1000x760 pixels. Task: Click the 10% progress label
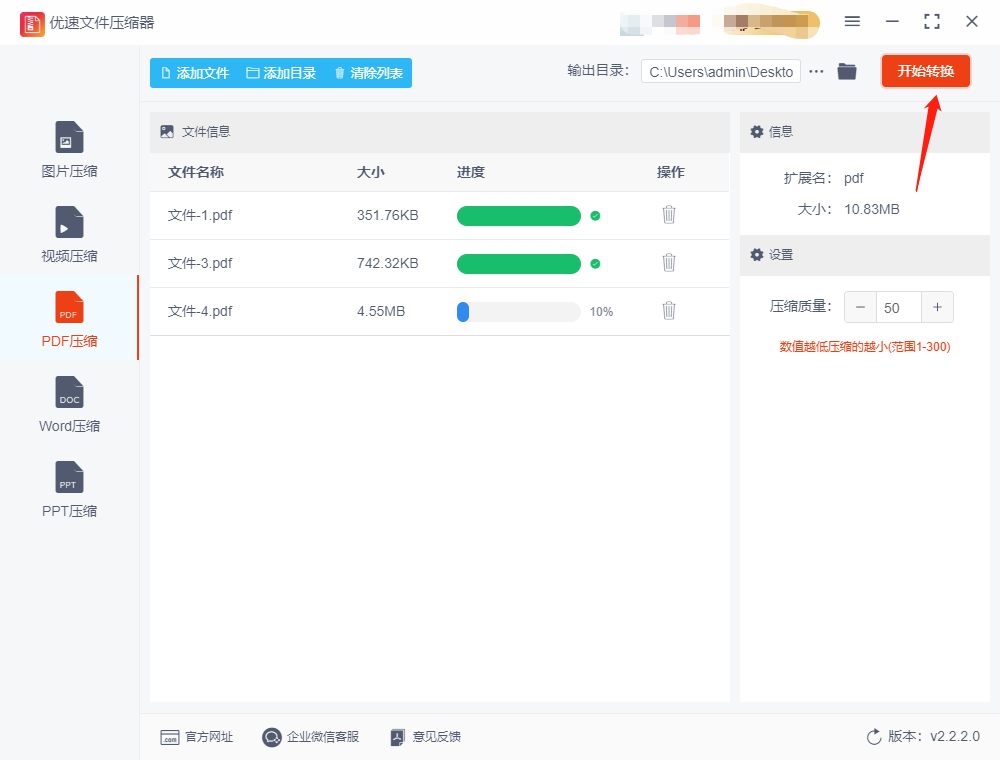point(601,312)
